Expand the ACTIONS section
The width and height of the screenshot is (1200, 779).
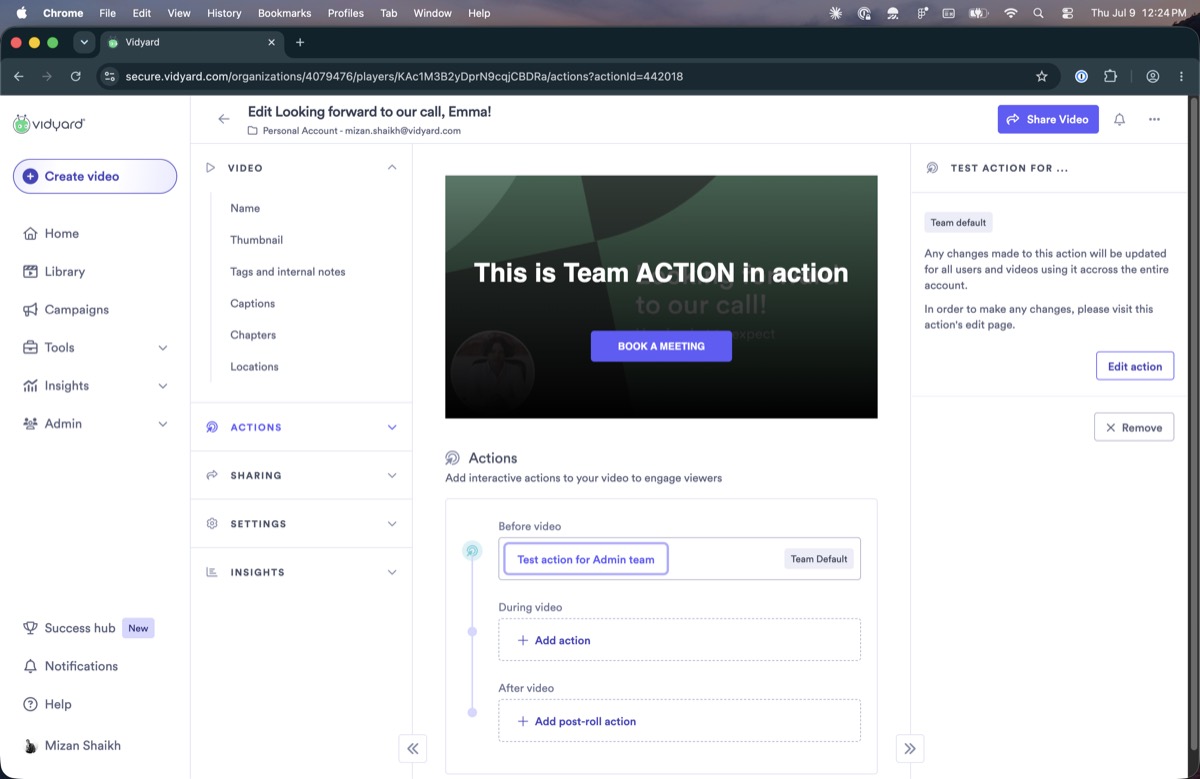[392, 427]
